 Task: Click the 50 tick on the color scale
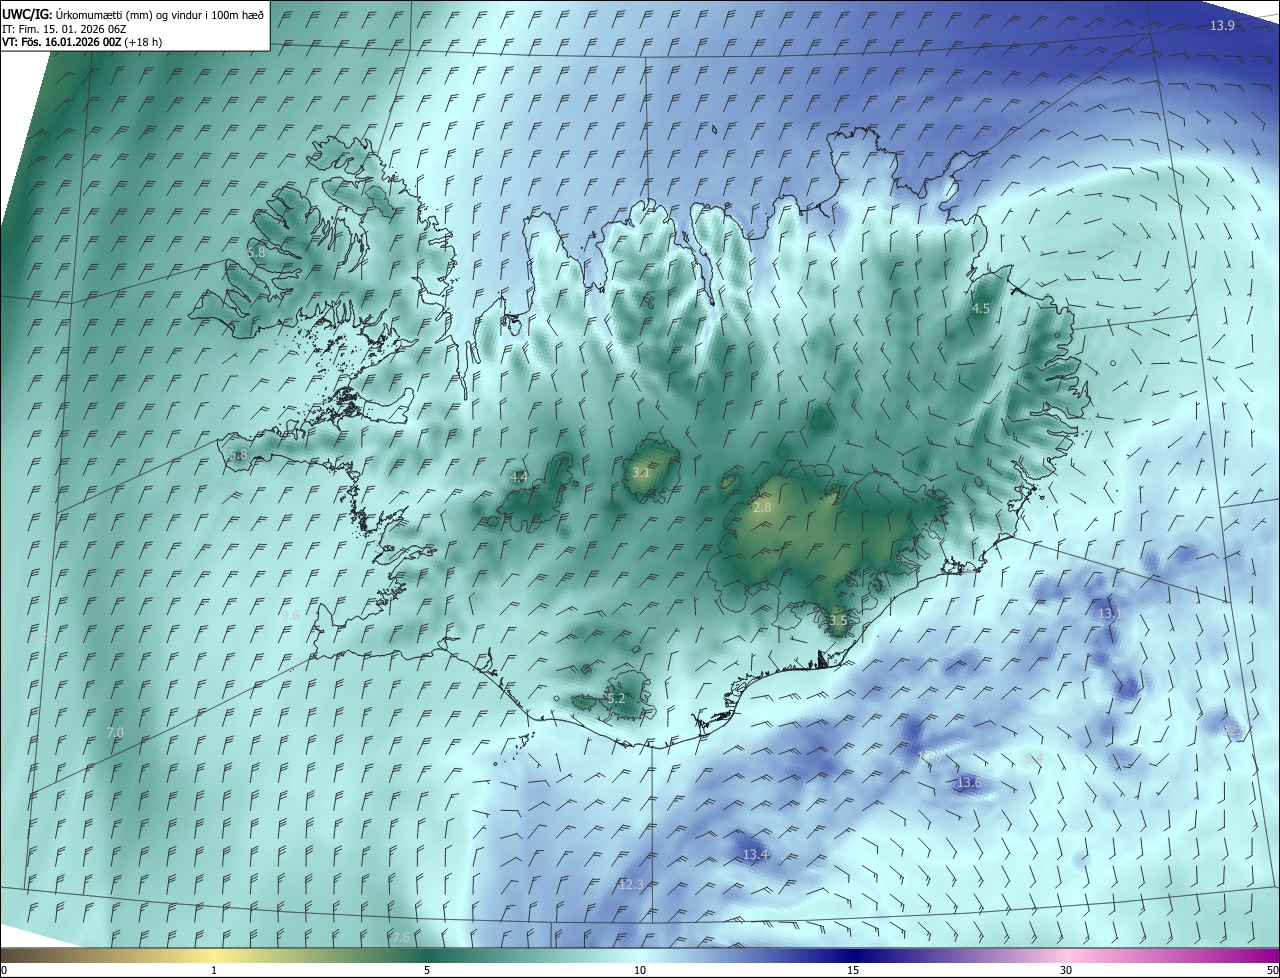(1272, 970)
